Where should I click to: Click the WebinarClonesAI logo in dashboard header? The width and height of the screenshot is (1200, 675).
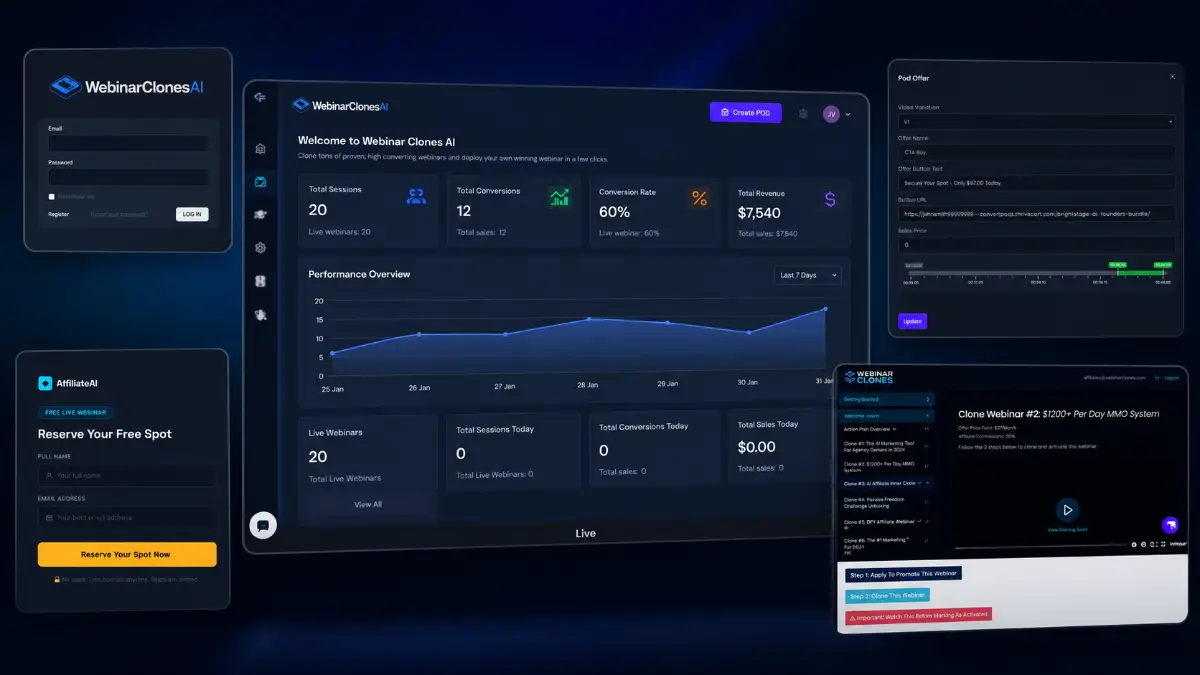tap(340, 105)
